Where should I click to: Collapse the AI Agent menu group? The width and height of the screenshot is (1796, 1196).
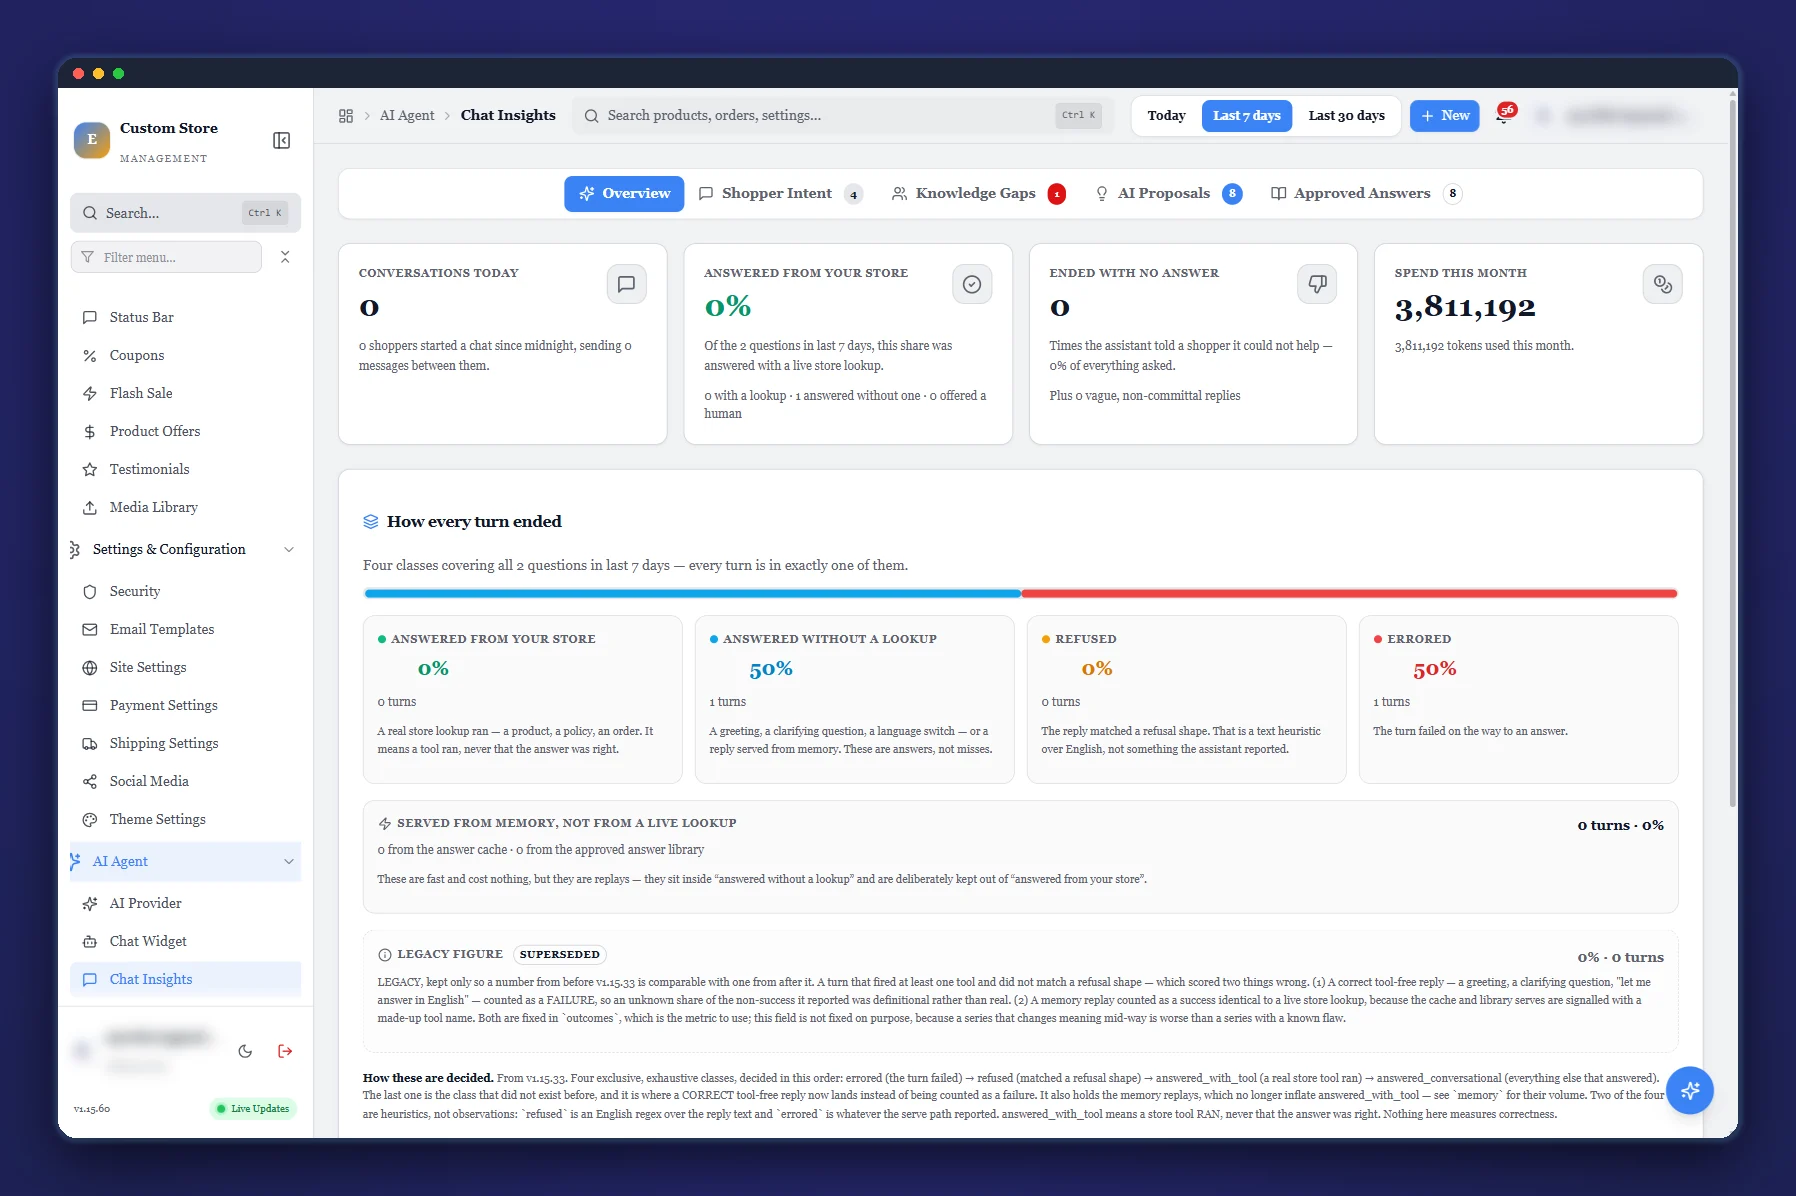[x=186, y=861]
